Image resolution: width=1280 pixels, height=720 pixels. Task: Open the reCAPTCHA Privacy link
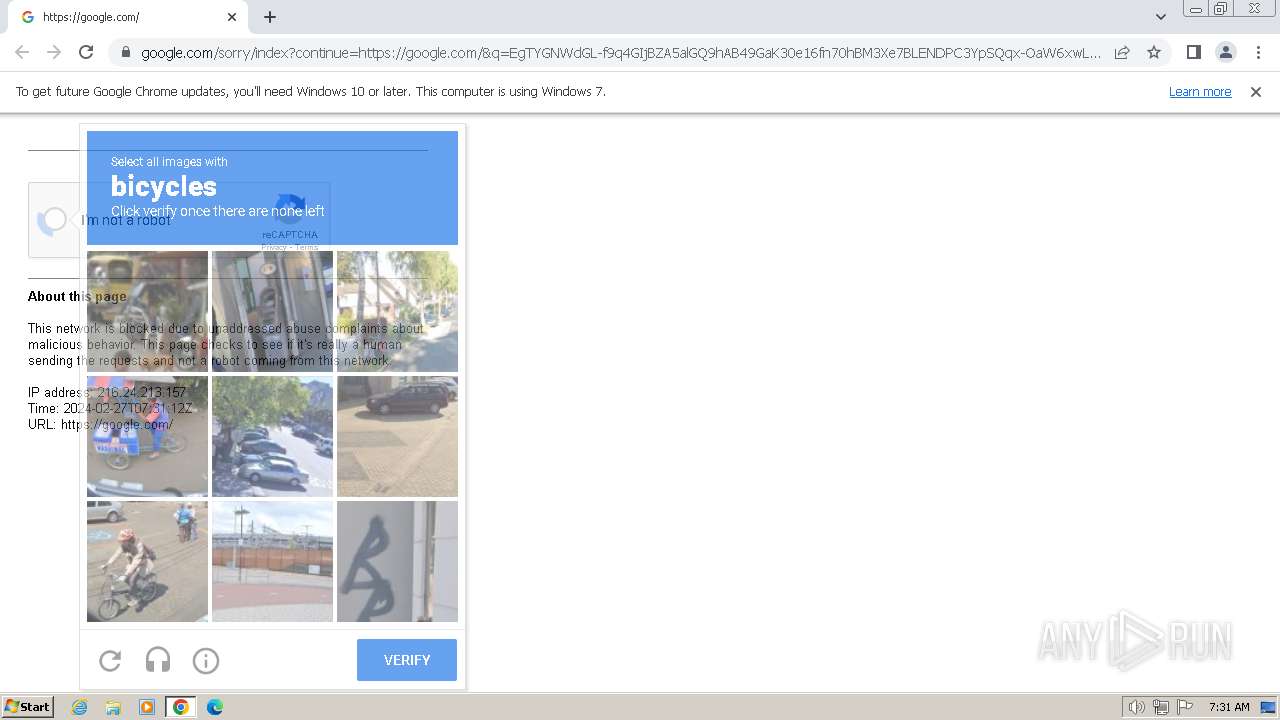click(x=274, y=247)
